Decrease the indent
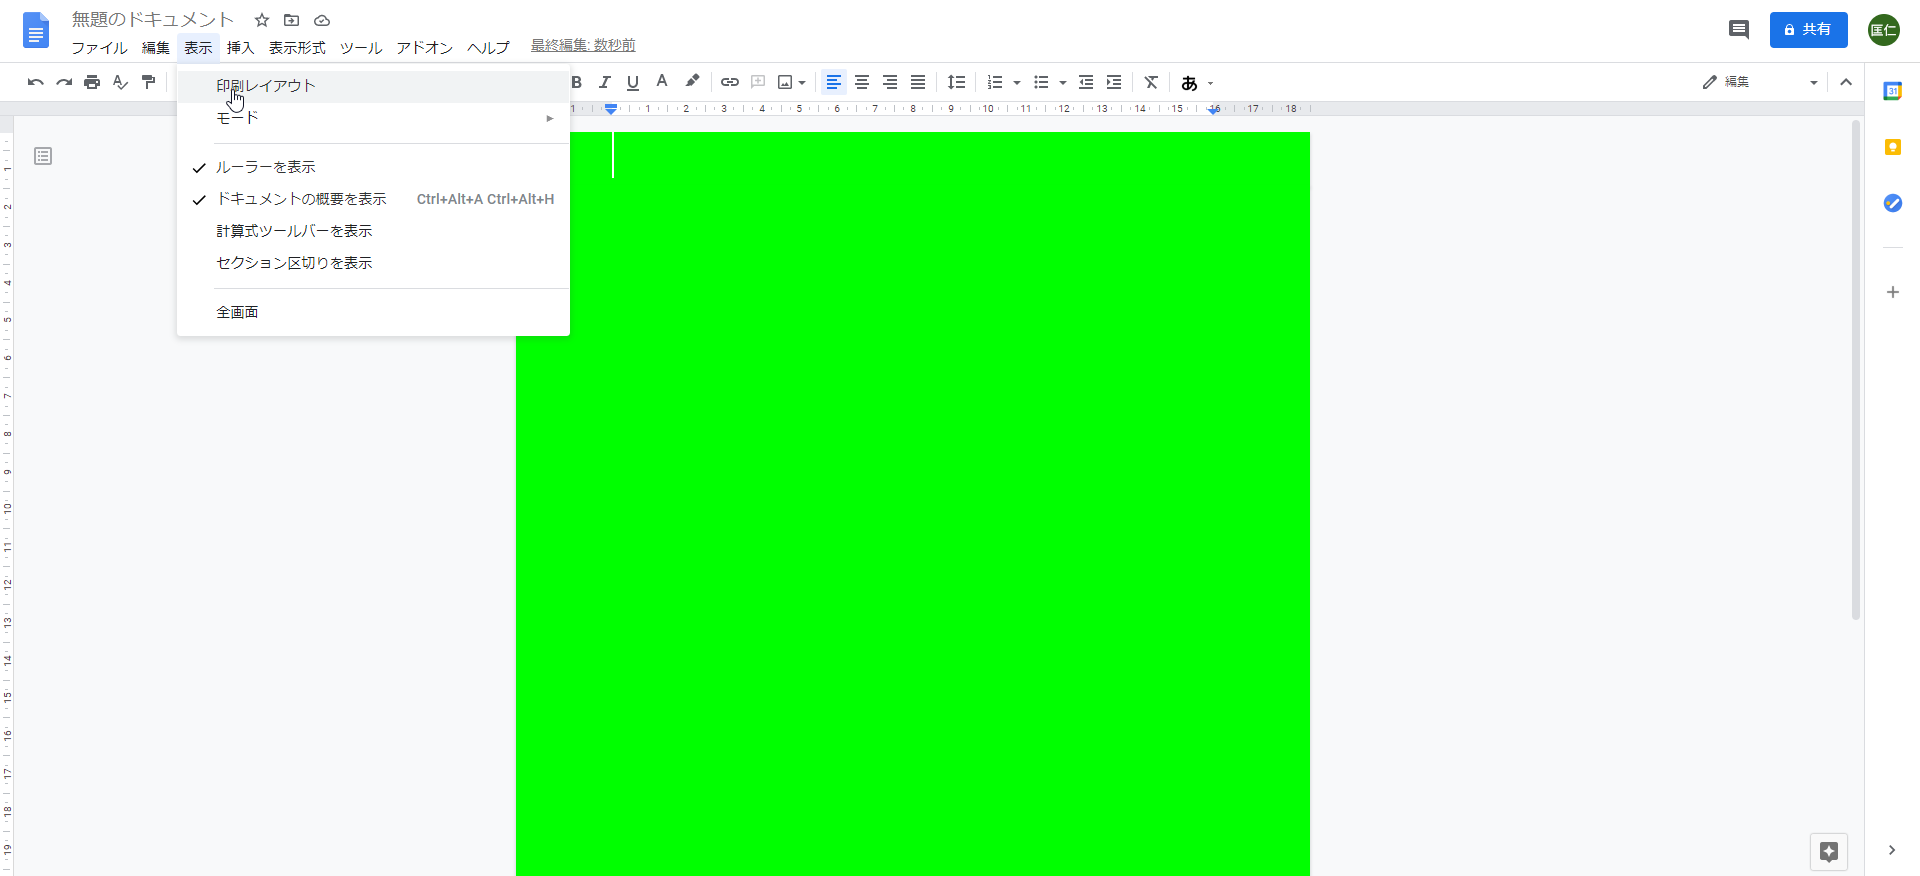Image resolution: width=1920 pixels, height=876 pixels. coord(1086,82)
